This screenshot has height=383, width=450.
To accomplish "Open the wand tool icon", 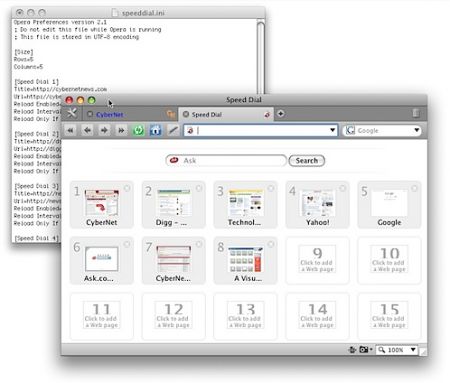I will [x=172, y=130].
